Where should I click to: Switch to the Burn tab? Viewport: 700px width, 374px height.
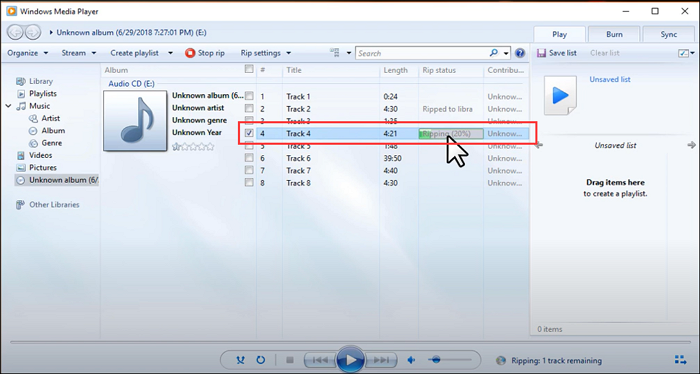pyautogui.click(x=614, y=34)
